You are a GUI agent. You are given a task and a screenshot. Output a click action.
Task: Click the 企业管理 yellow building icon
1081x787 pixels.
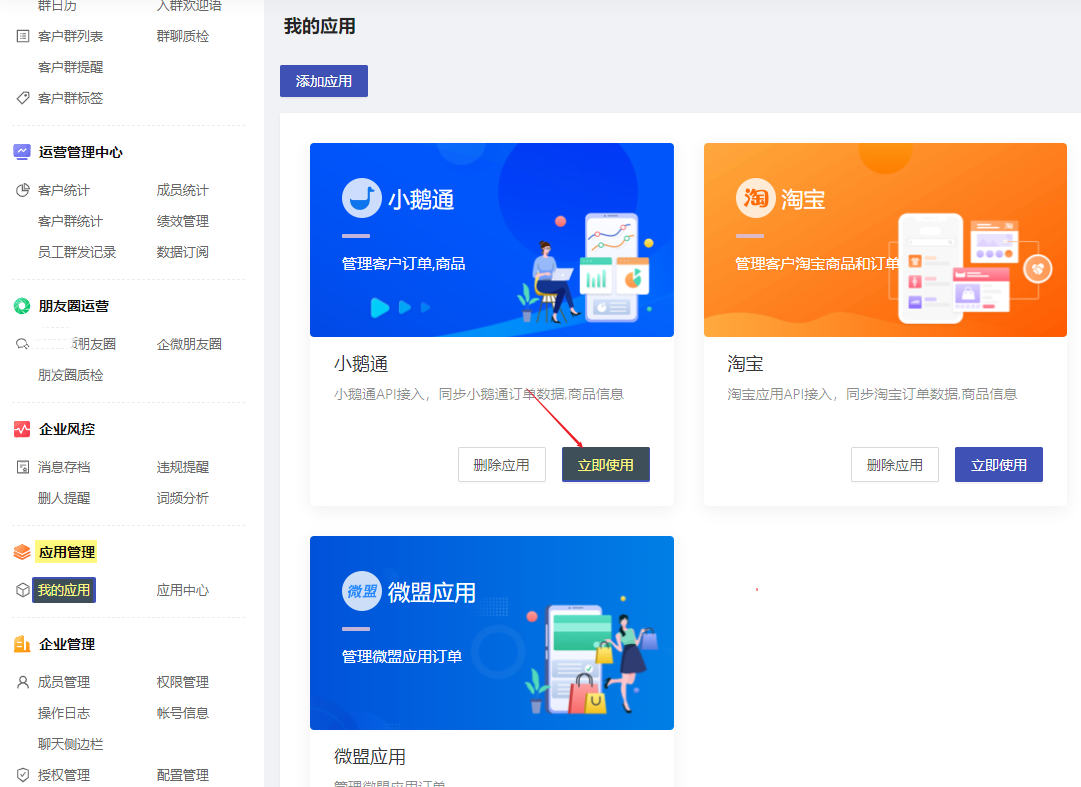(22, 644)
